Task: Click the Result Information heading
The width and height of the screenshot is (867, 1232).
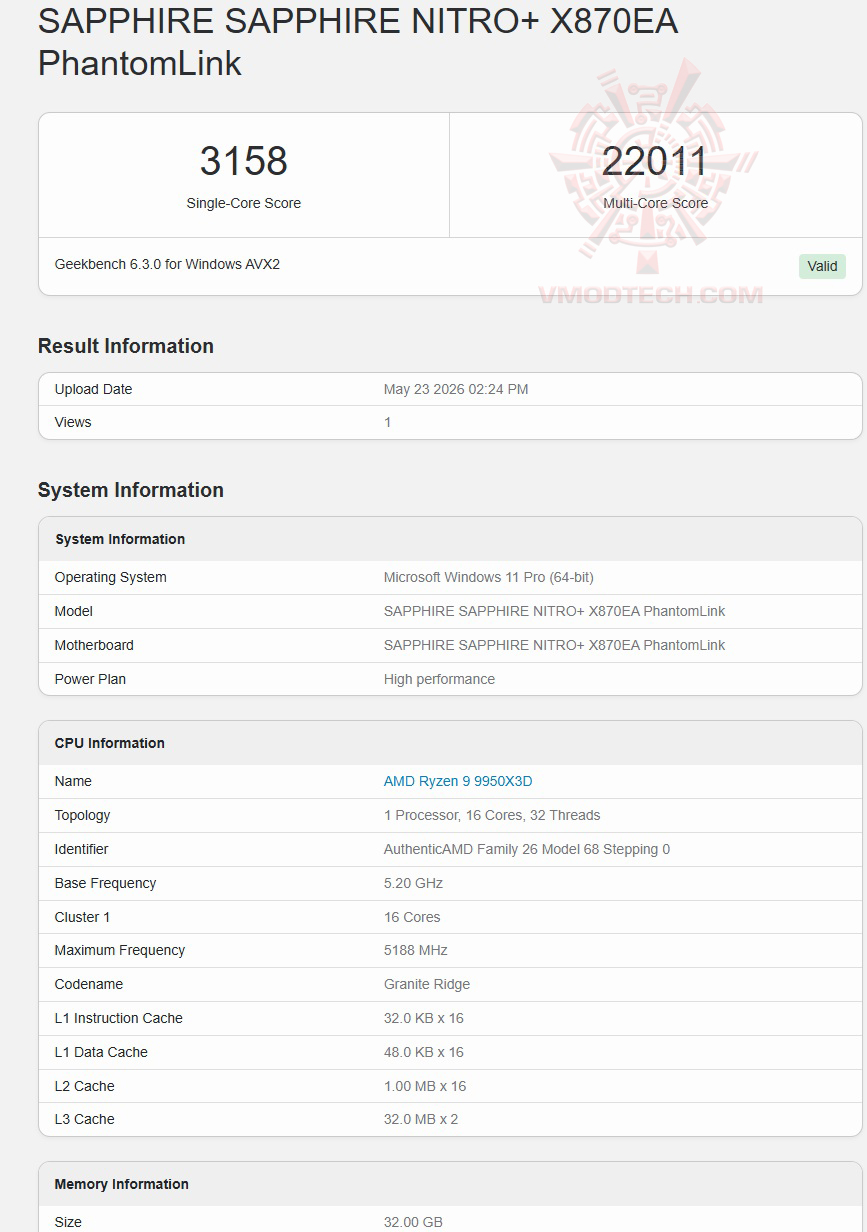Action: pos(126,346)
